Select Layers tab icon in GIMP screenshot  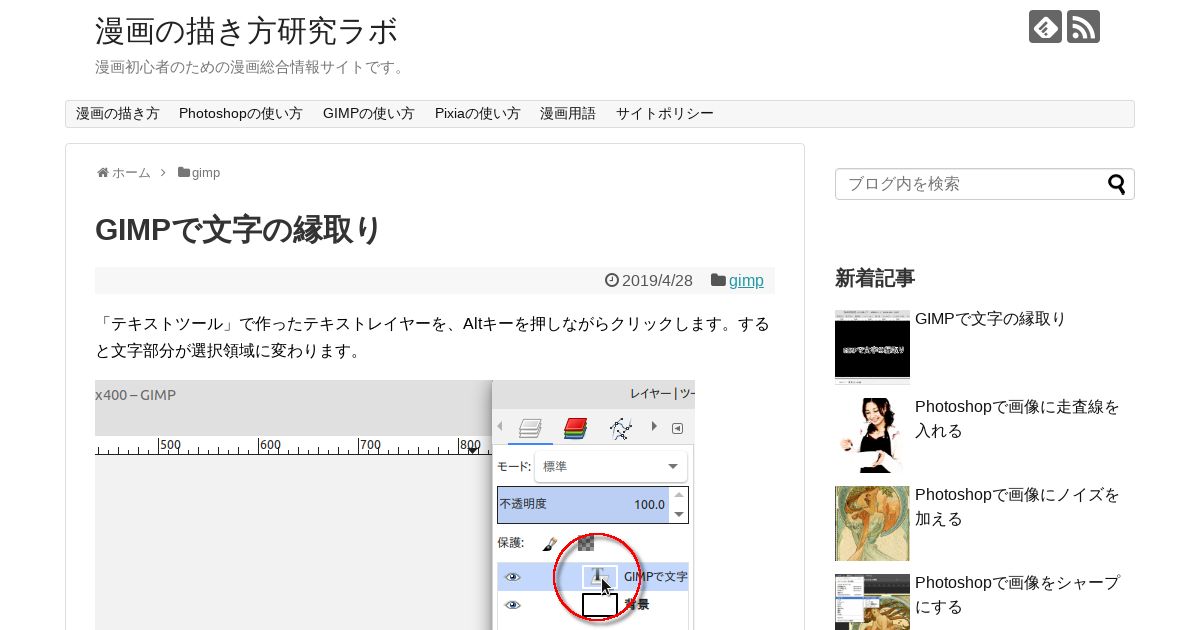(530, 428)
